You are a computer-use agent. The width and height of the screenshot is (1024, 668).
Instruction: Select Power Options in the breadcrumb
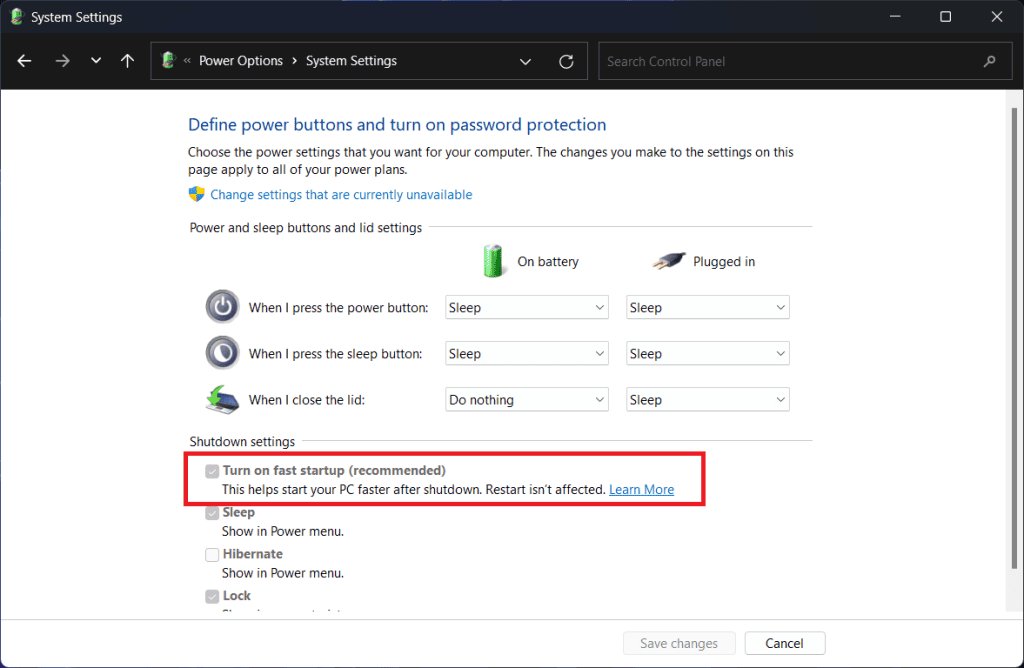pos(240,60)
